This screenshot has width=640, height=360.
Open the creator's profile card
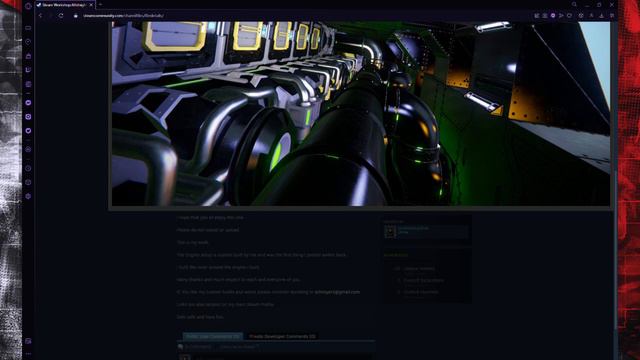click(x=427, y=232)
